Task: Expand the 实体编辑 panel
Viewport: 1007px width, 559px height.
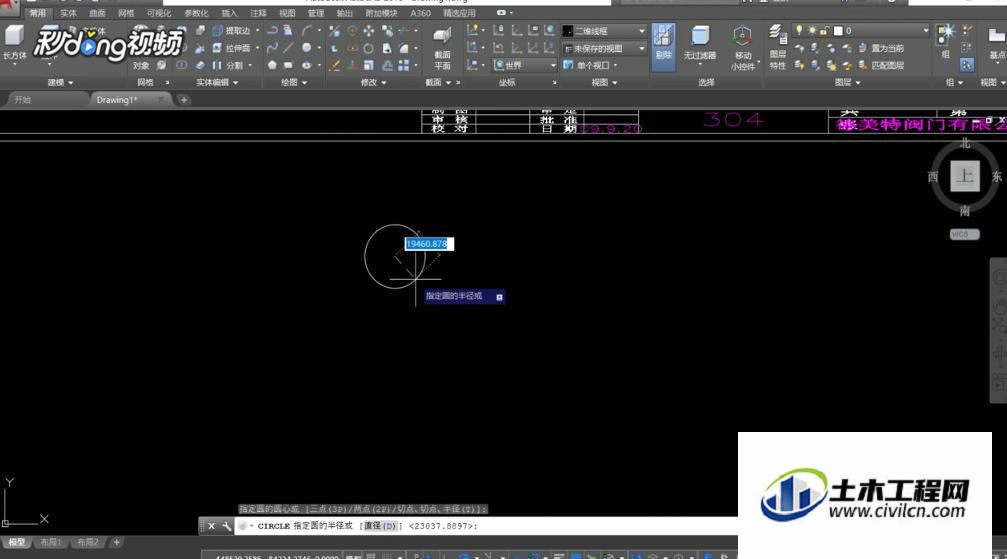Action: (x=217, y=83)
